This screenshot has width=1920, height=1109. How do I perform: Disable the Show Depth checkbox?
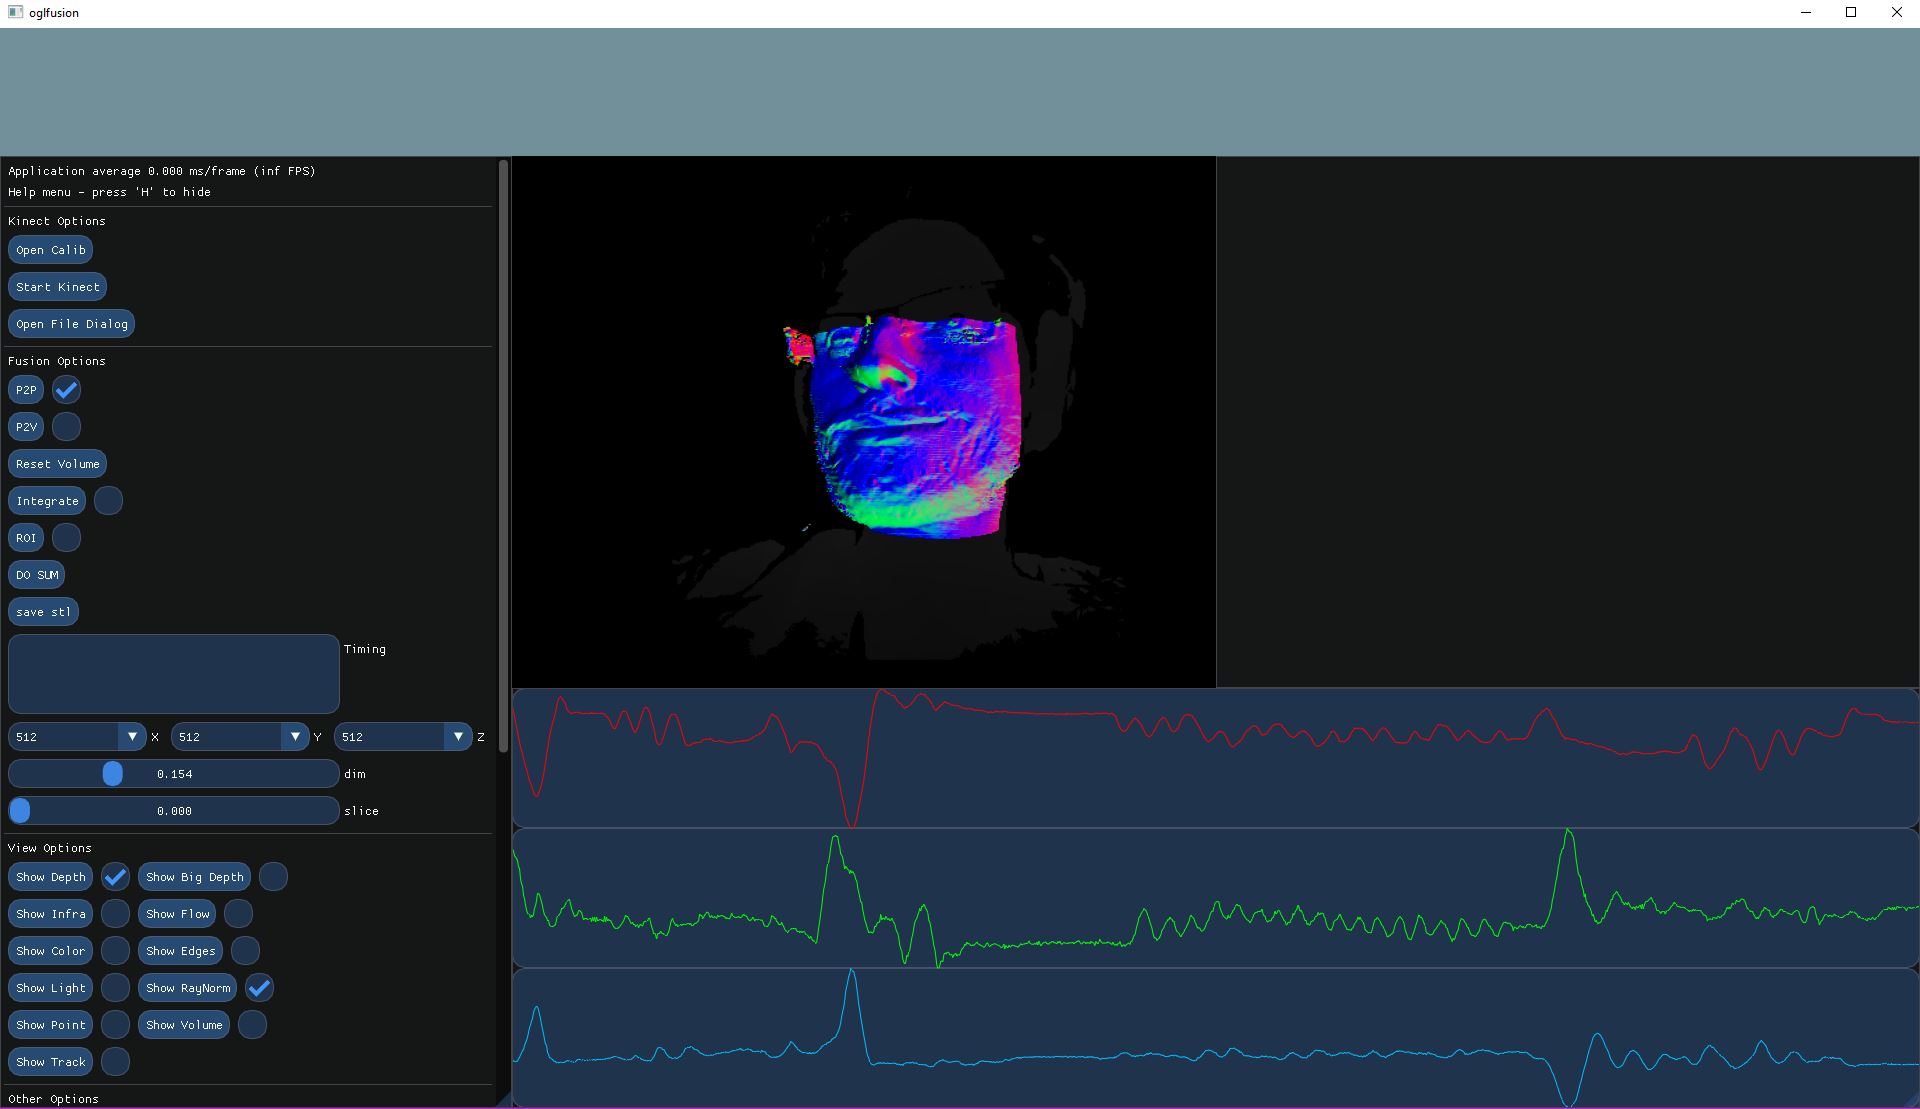coord(116,877)
